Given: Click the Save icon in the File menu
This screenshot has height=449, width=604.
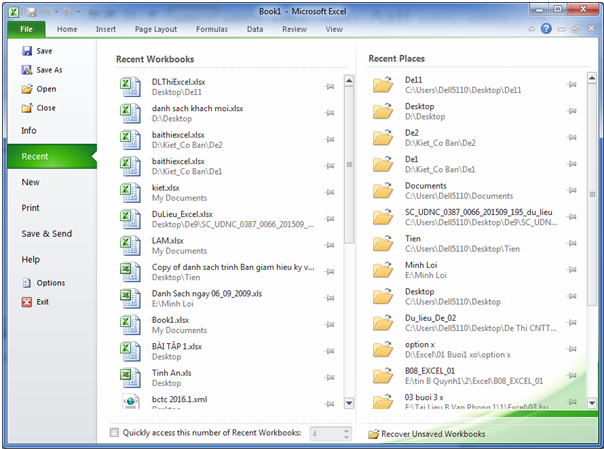Looking at the screenshot, I should [x=27, y=51].
